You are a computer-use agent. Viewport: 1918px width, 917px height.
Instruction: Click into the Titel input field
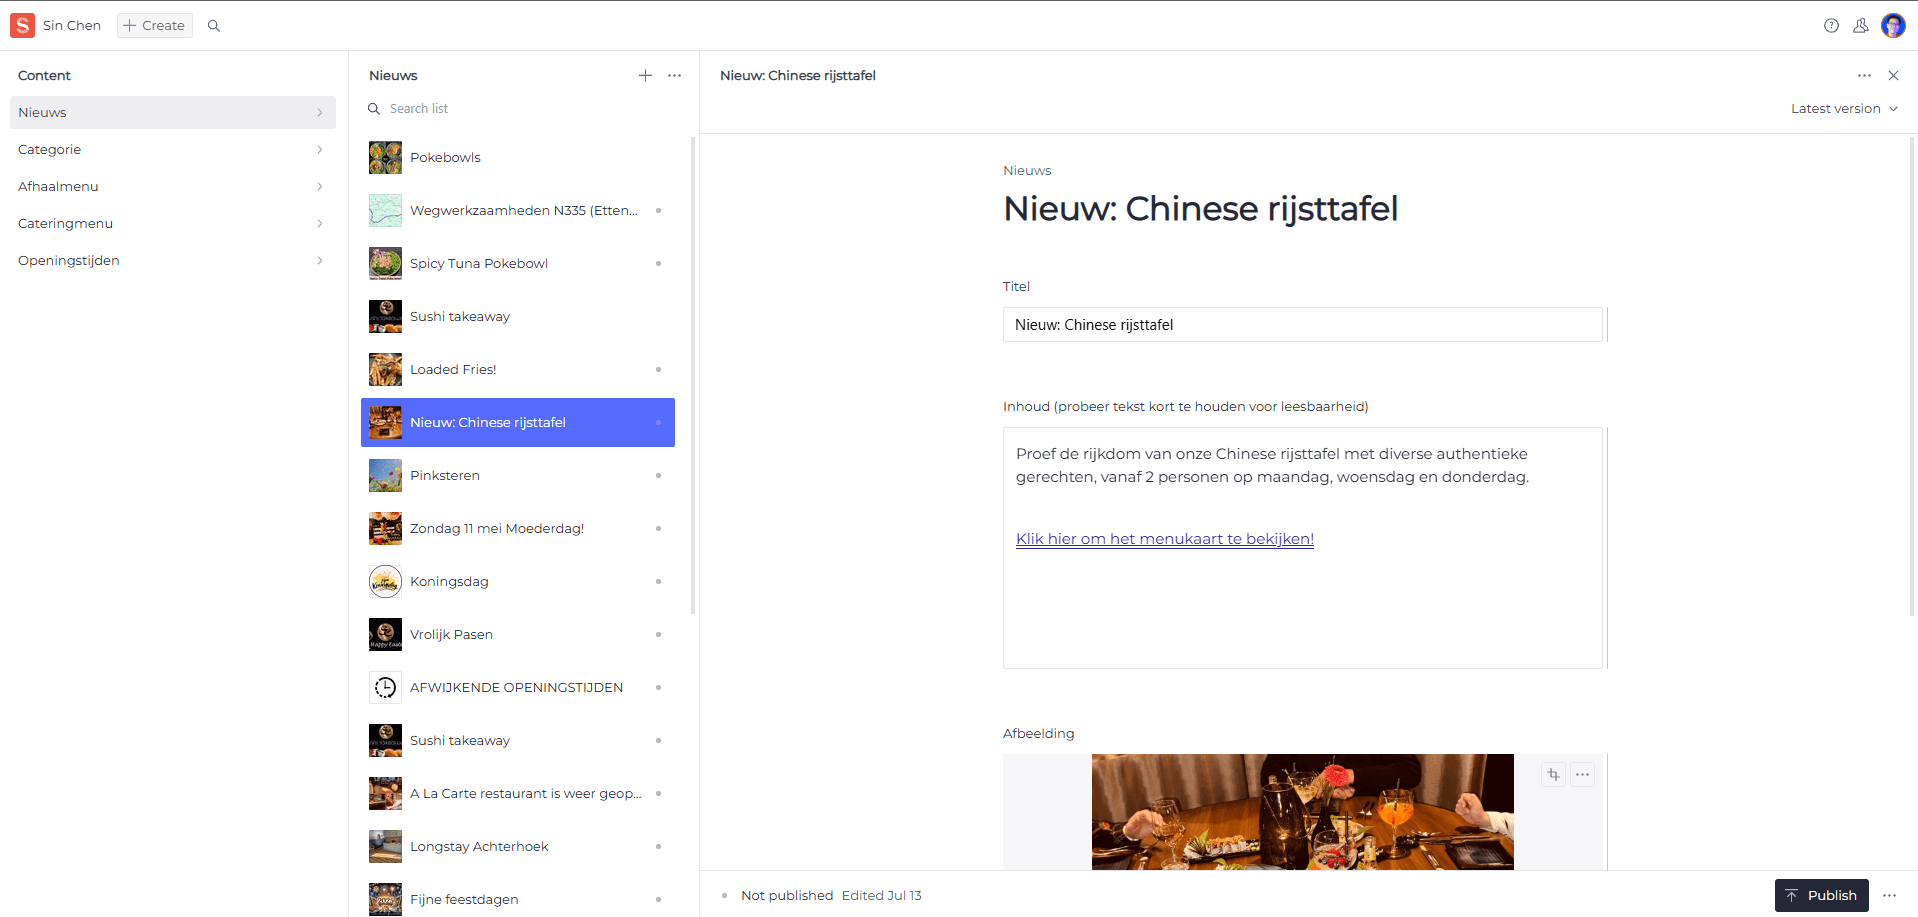(x=1301, y=325)
